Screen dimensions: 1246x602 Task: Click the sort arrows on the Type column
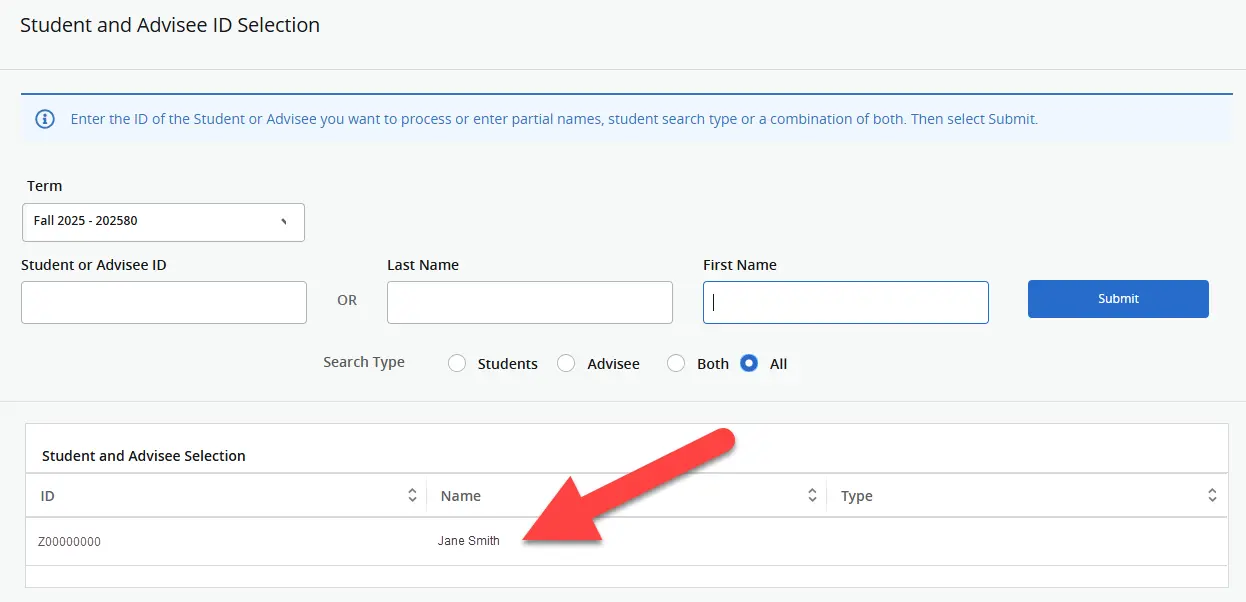pos(1211,494)
